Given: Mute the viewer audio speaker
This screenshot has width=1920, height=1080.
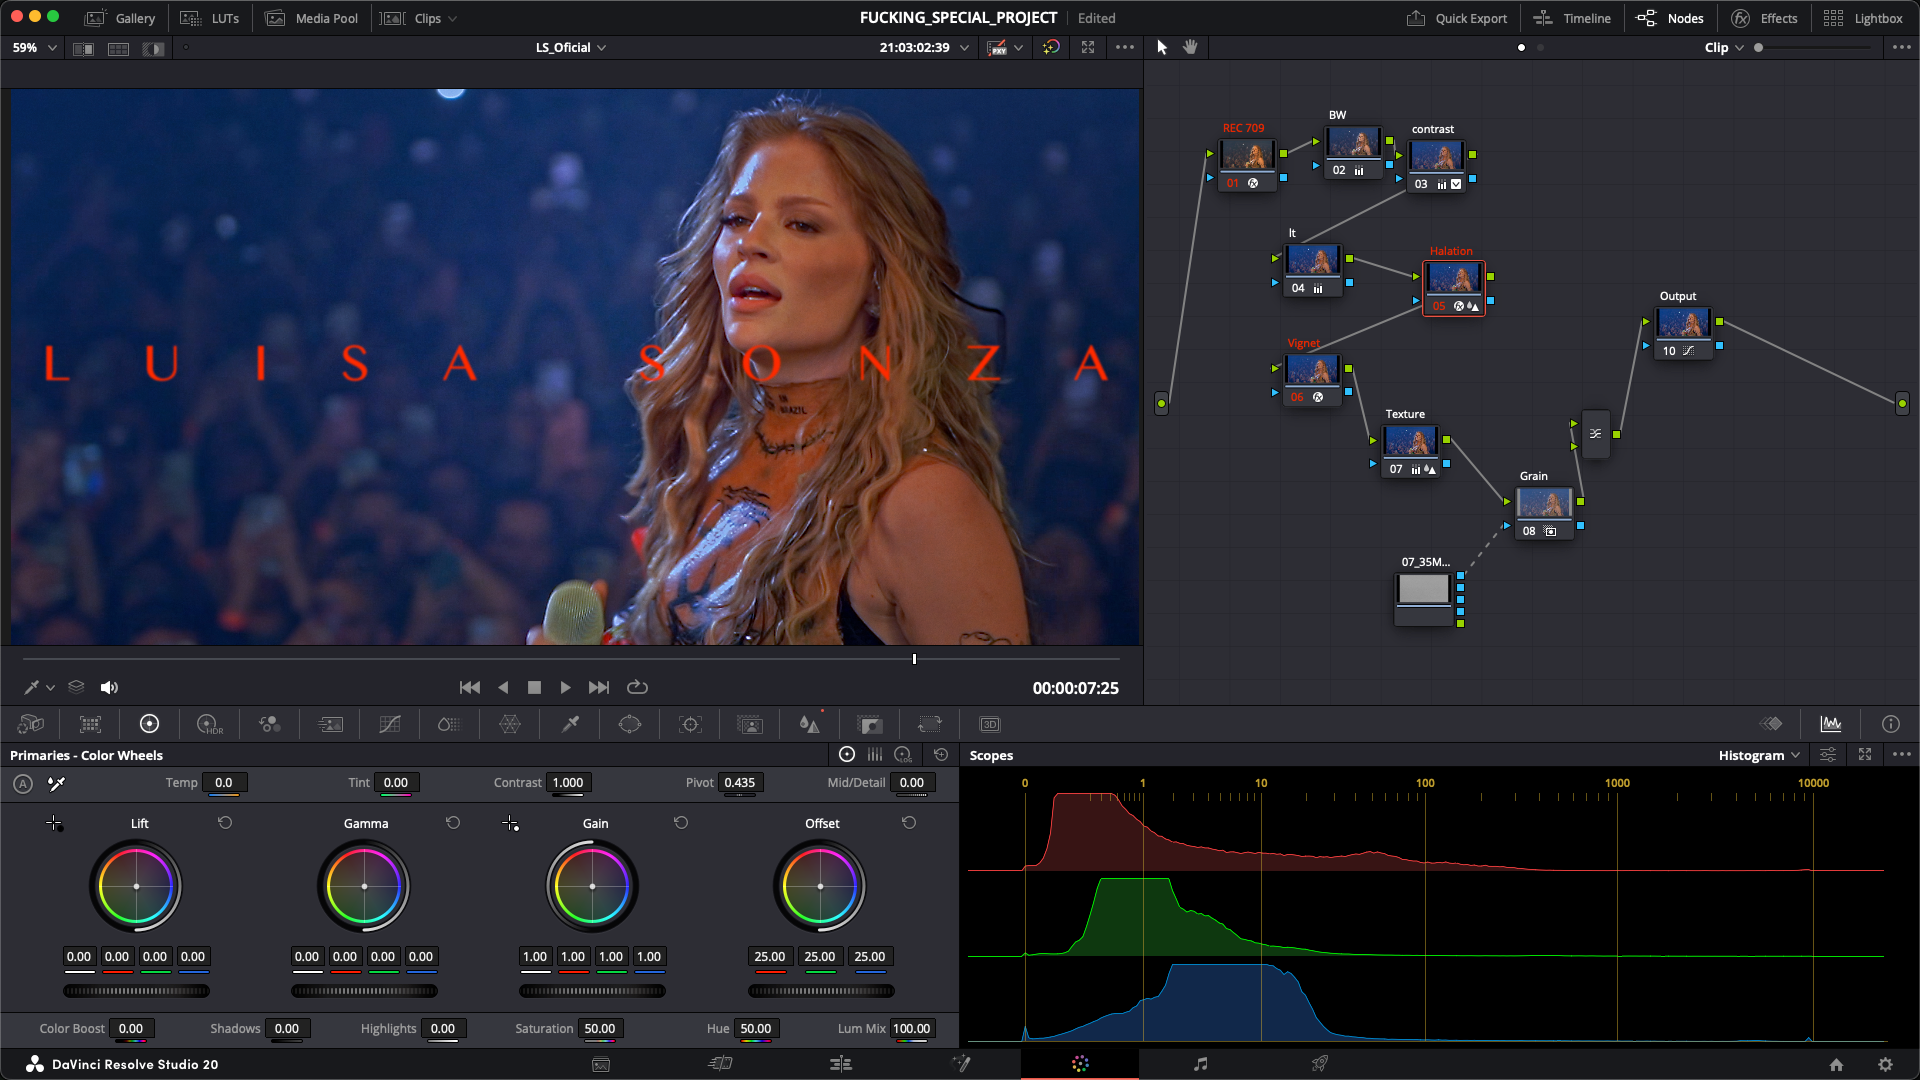Looking at the screenshot, I should tap(109, 687).
